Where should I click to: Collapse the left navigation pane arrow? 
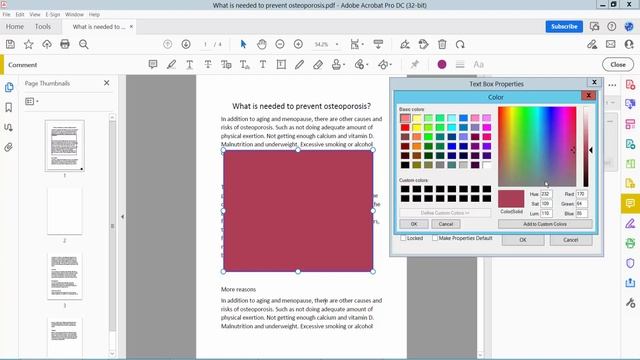(122, 217)
